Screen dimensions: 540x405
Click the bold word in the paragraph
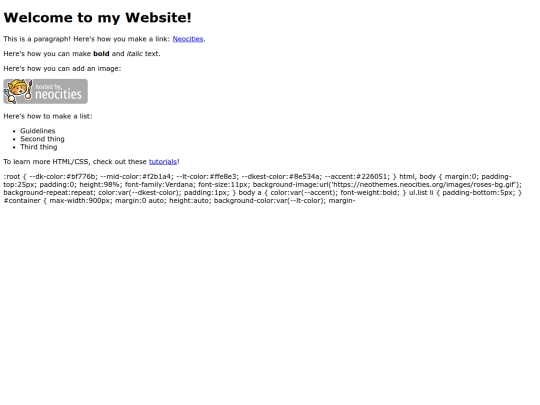pos(101,54)
